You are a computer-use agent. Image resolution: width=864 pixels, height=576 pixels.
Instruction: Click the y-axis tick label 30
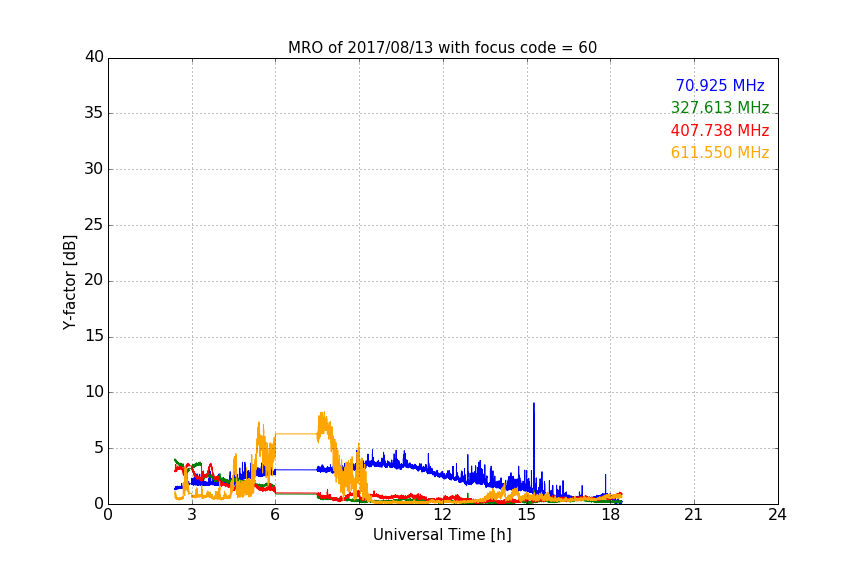94,169
